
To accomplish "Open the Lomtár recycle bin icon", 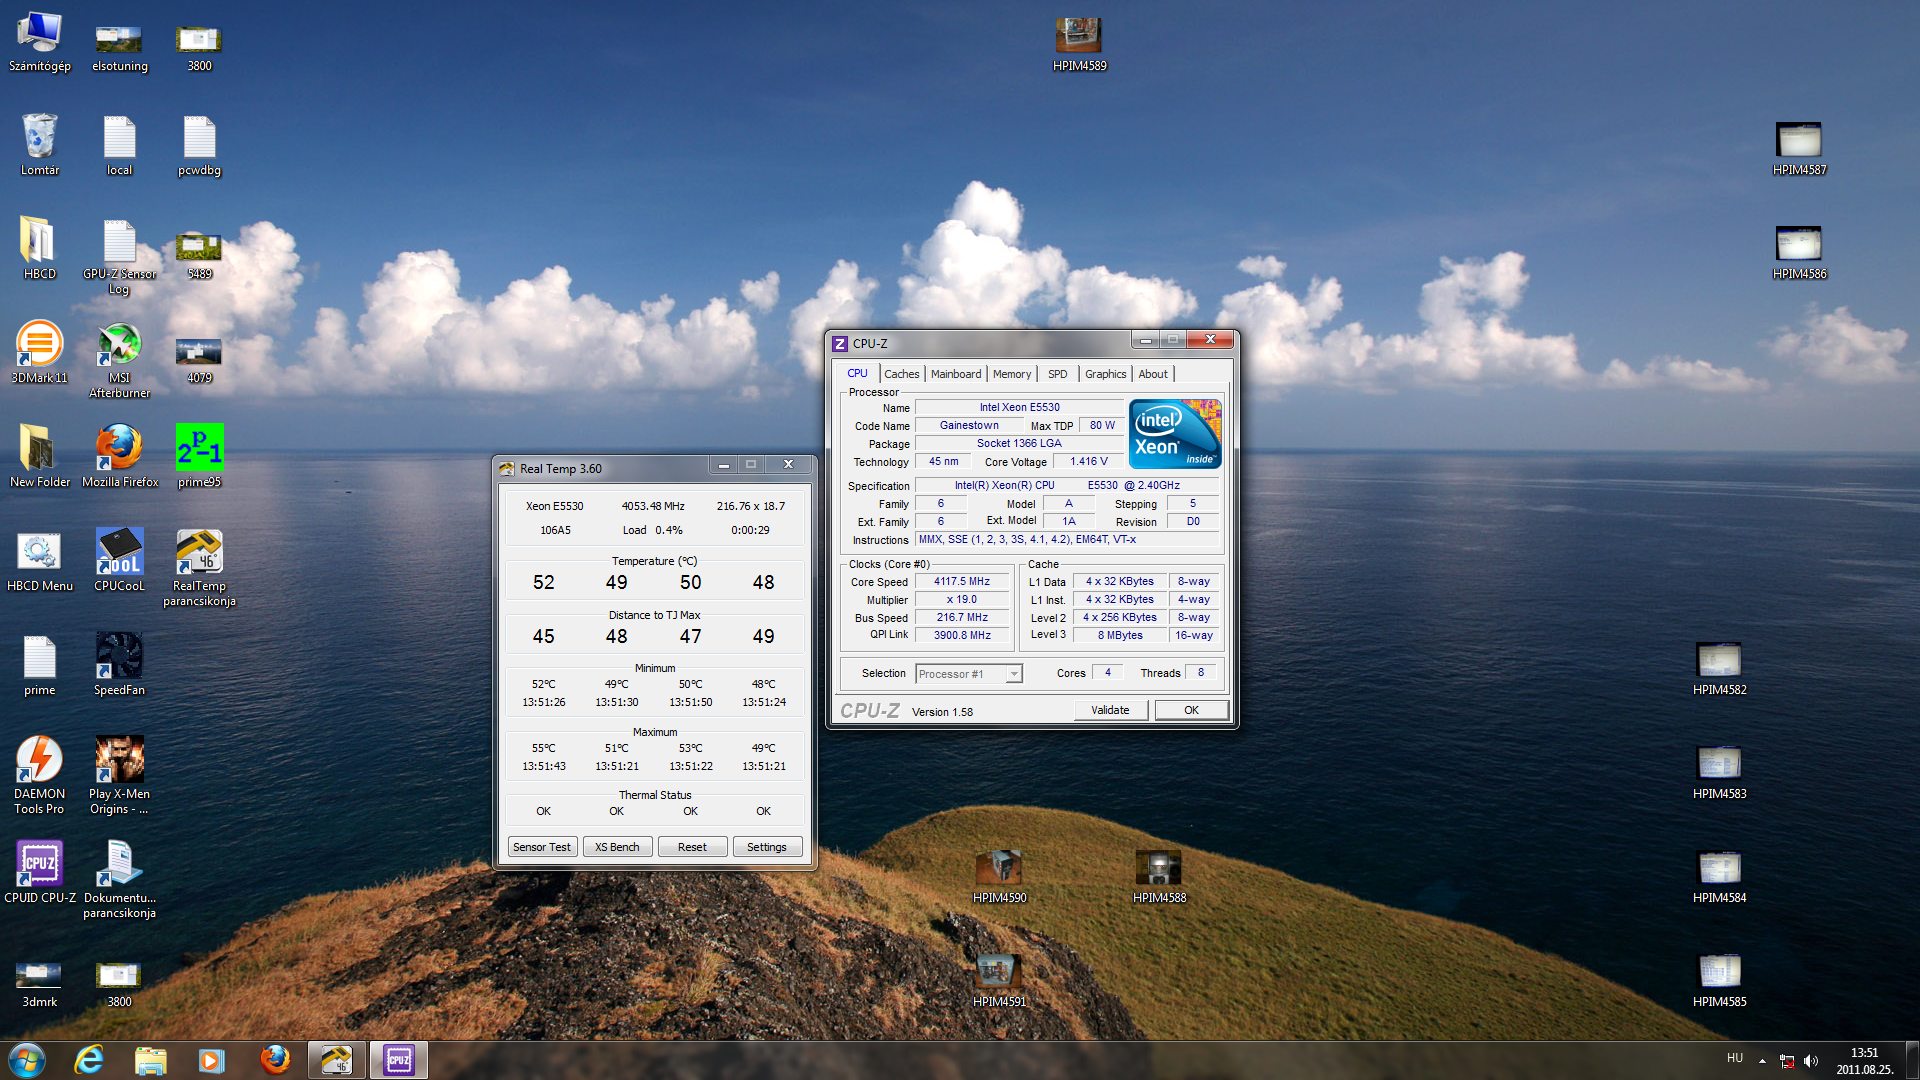I will 40,145.
